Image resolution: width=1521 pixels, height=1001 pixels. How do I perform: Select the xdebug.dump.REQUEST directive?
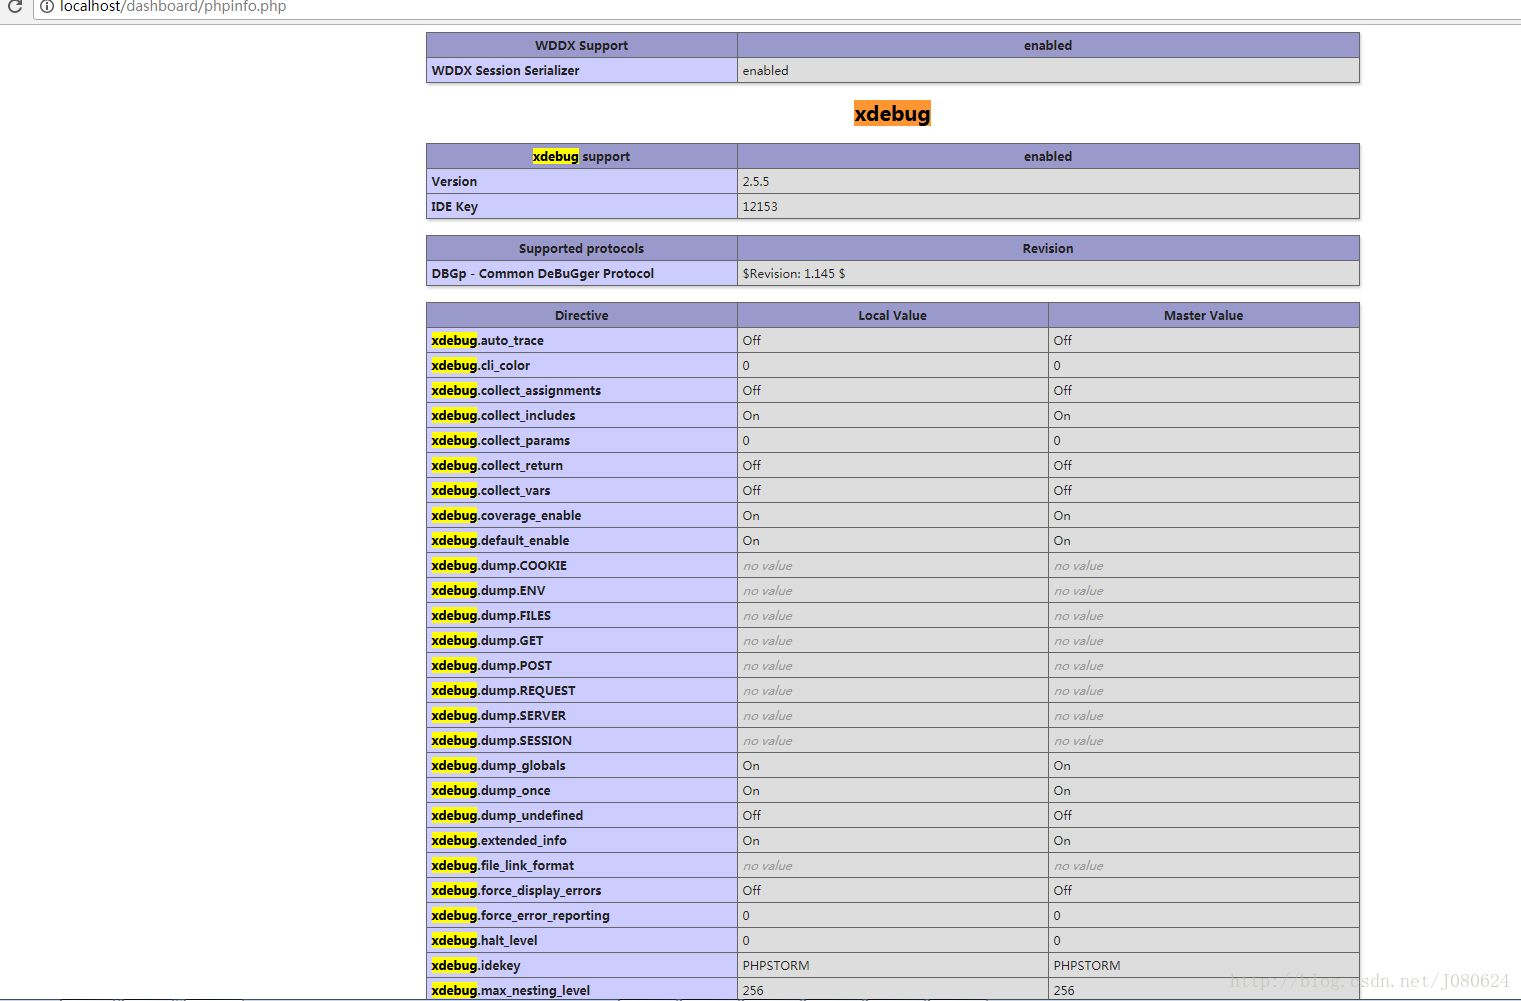coord(582,690)
